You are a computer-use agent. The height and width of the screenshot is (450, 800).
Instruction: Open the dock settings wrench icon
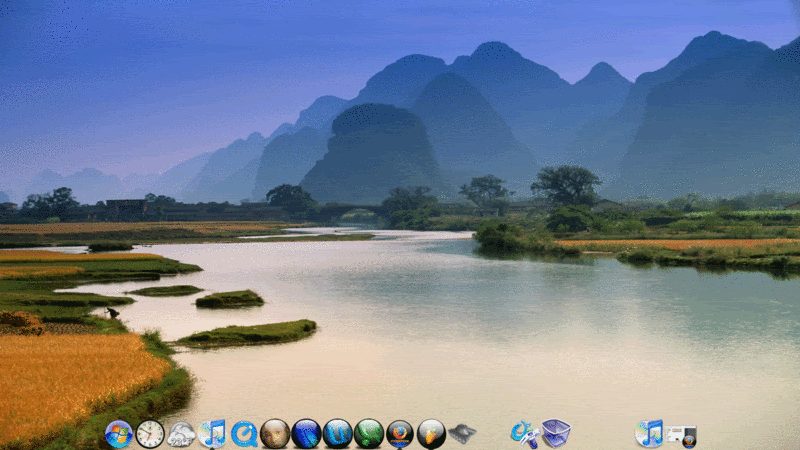[x=525, y=434]
